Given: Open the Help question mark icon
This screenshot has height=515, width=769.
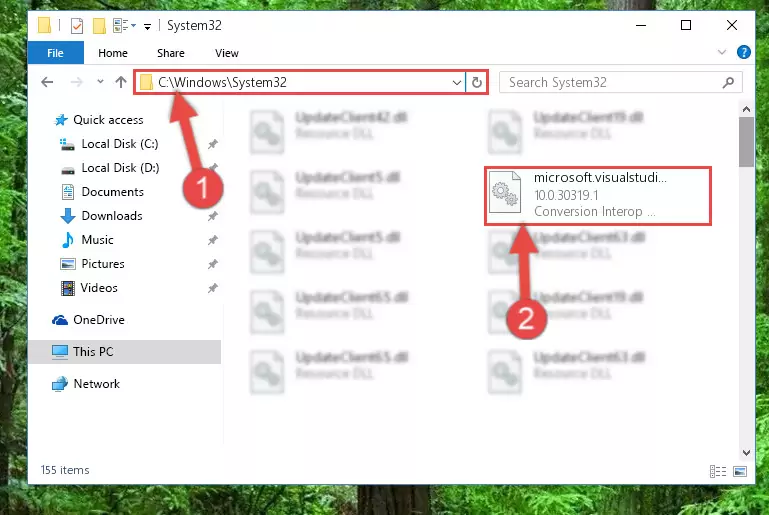Looking at the screenshot, I should (x=743, y=52).
